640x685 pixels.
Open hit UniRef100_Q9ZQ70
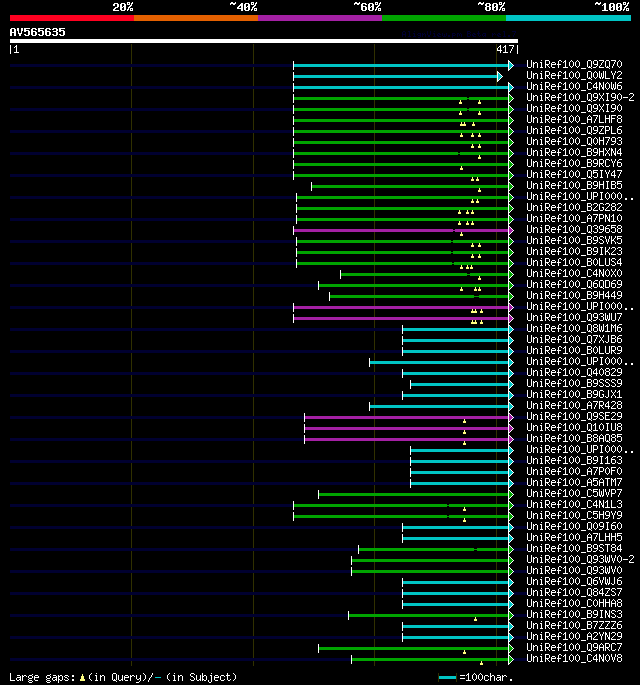[x=574, y=64]
